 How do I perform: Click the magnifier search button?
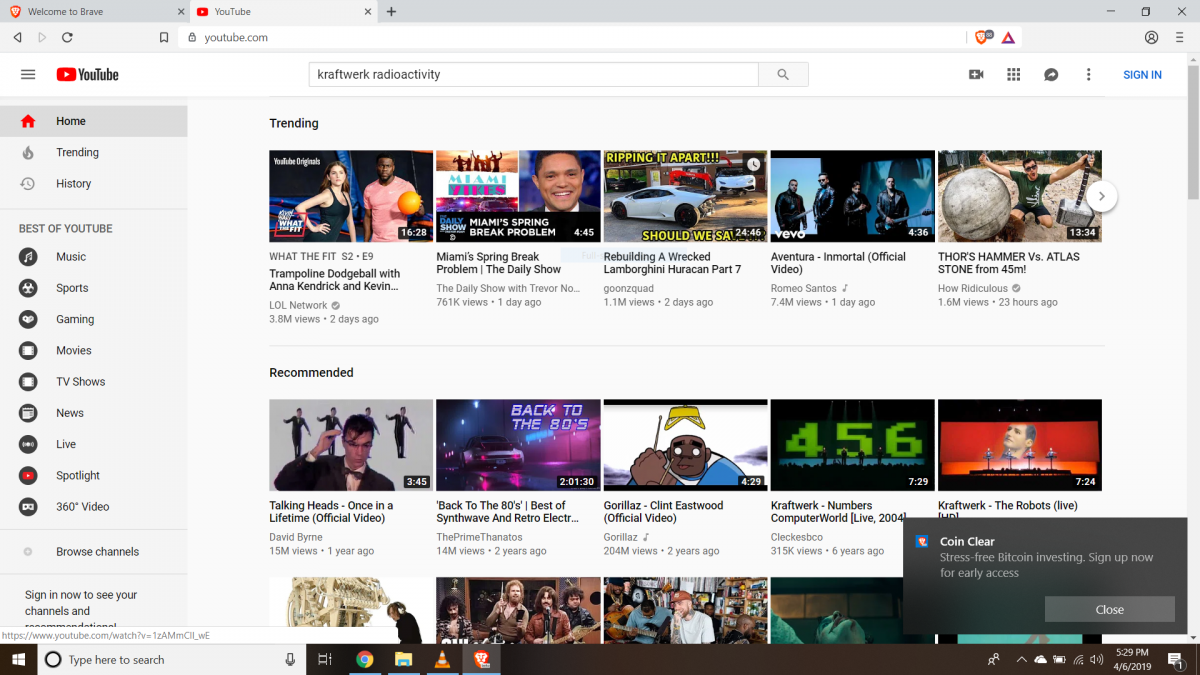783,75
